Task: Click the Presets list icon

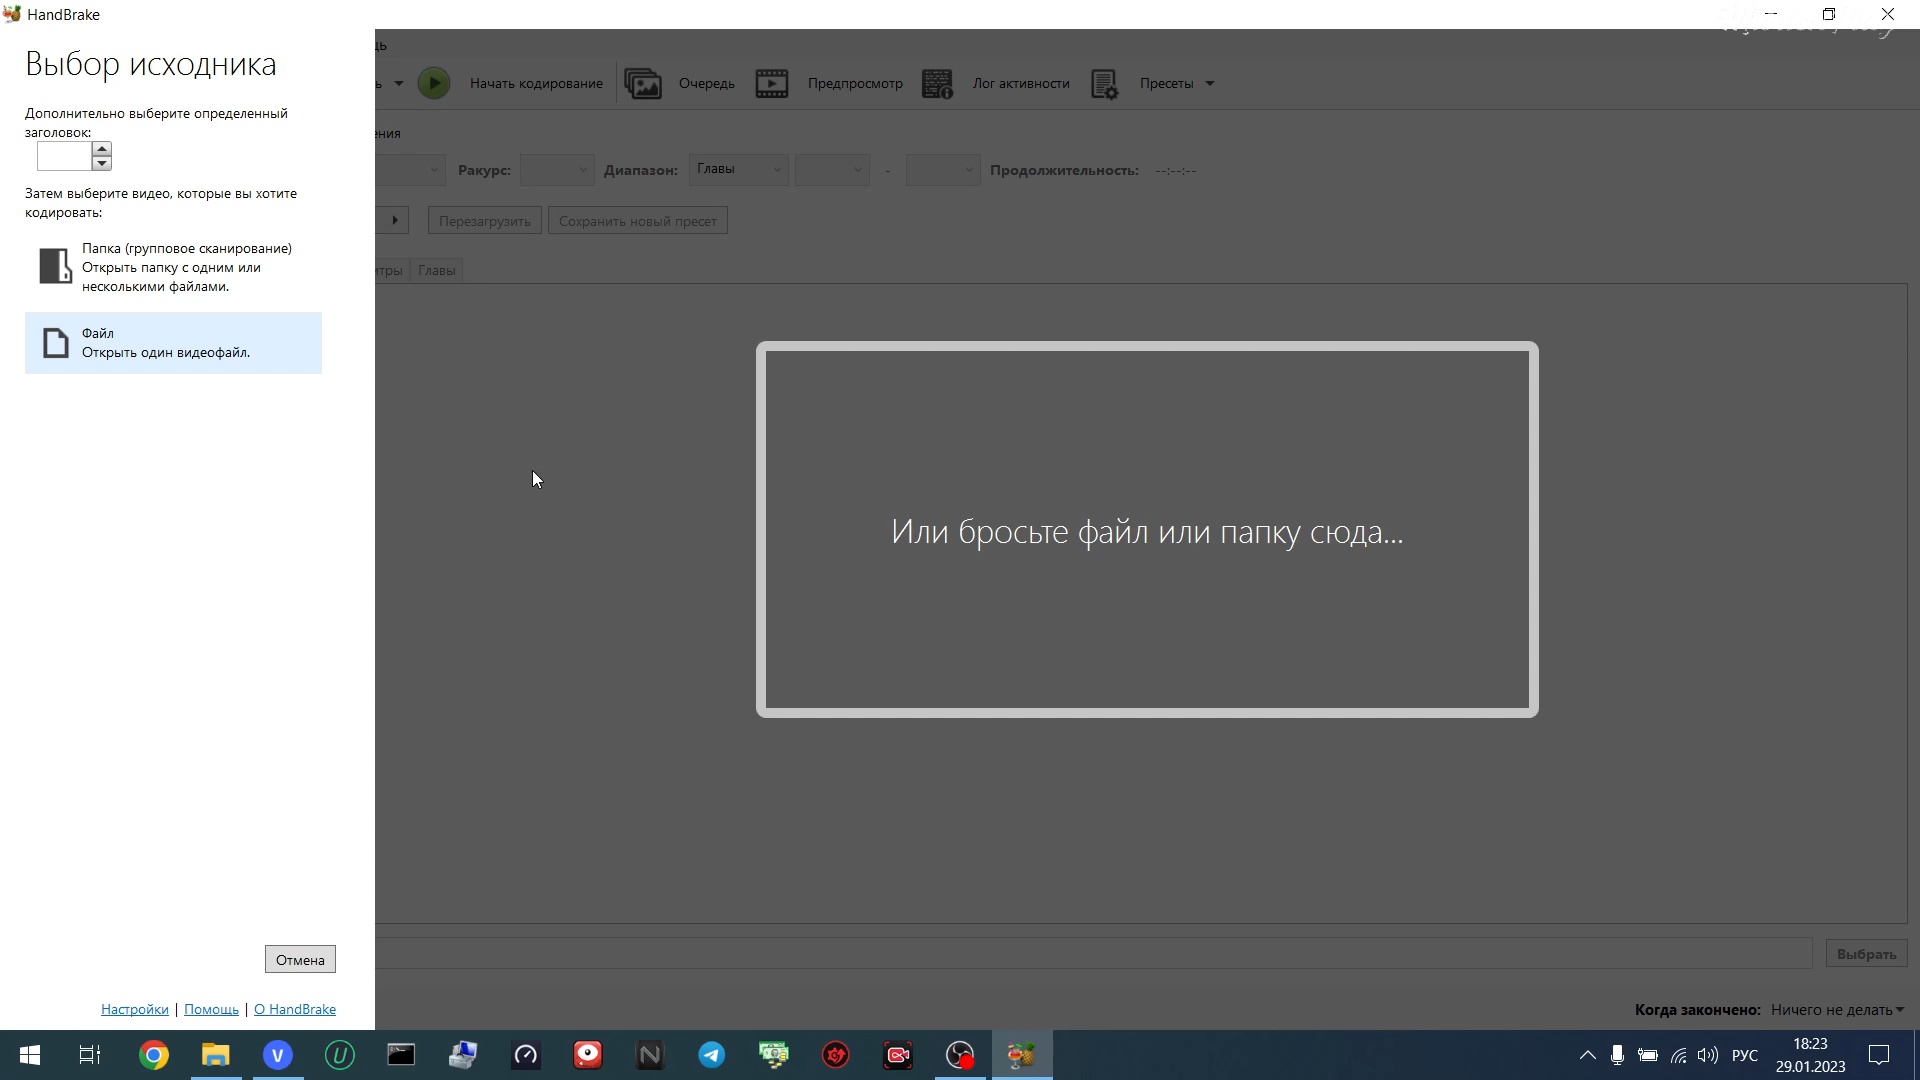Action: [1104, 83]
